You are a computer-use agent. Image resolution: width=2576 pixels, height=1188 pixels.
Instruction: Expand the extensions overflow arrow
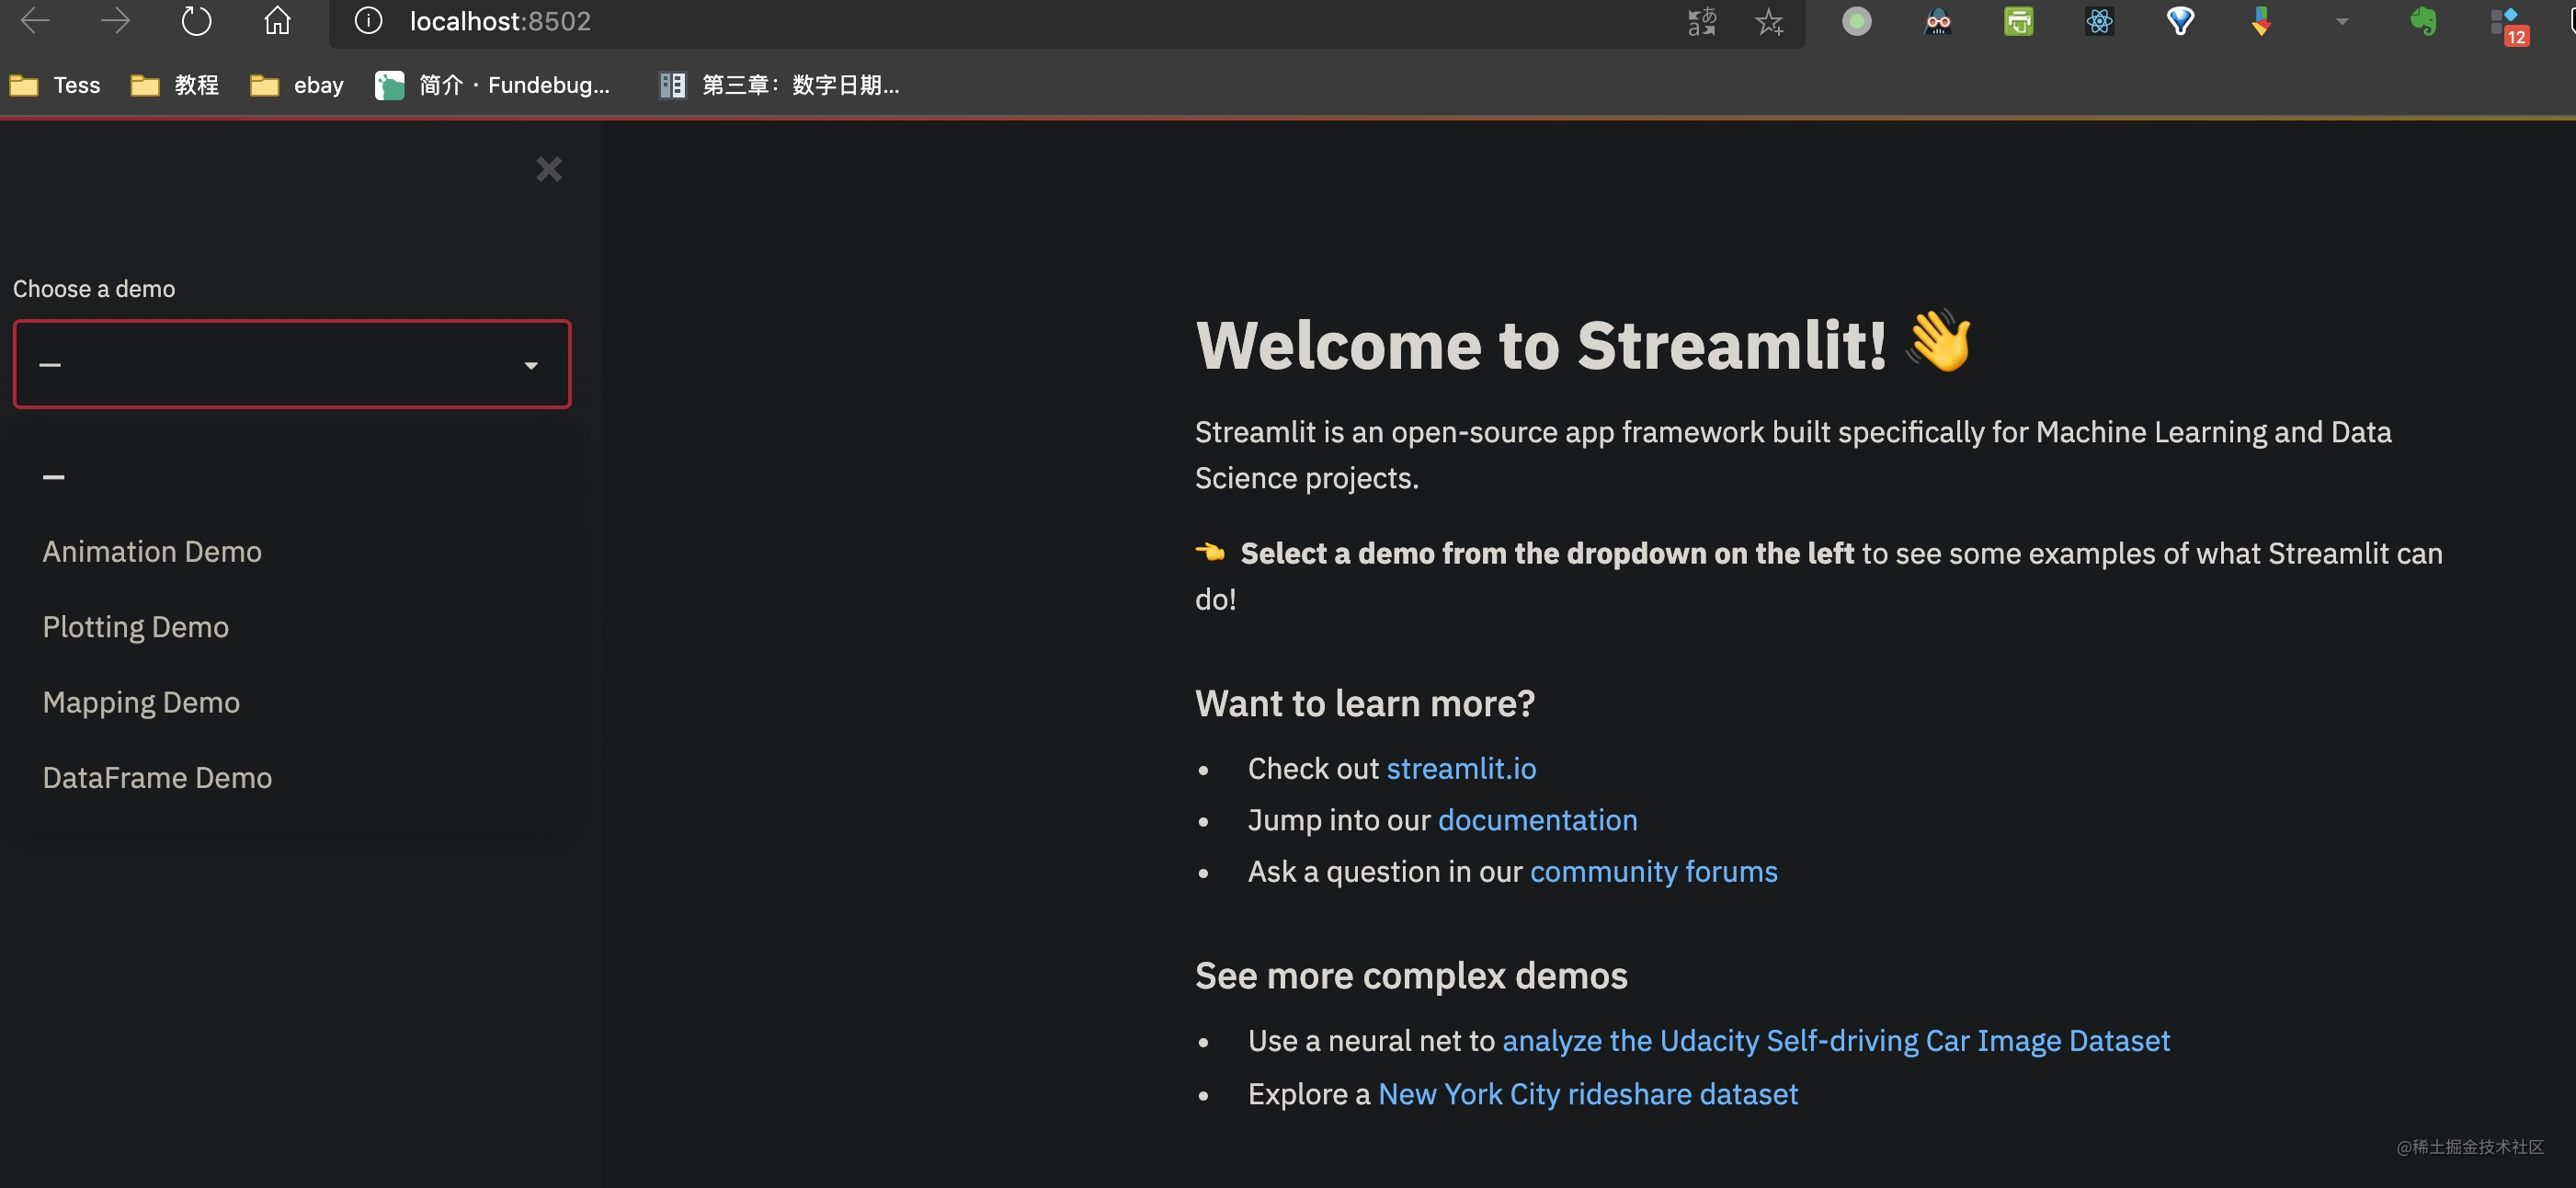(2340, 21)
